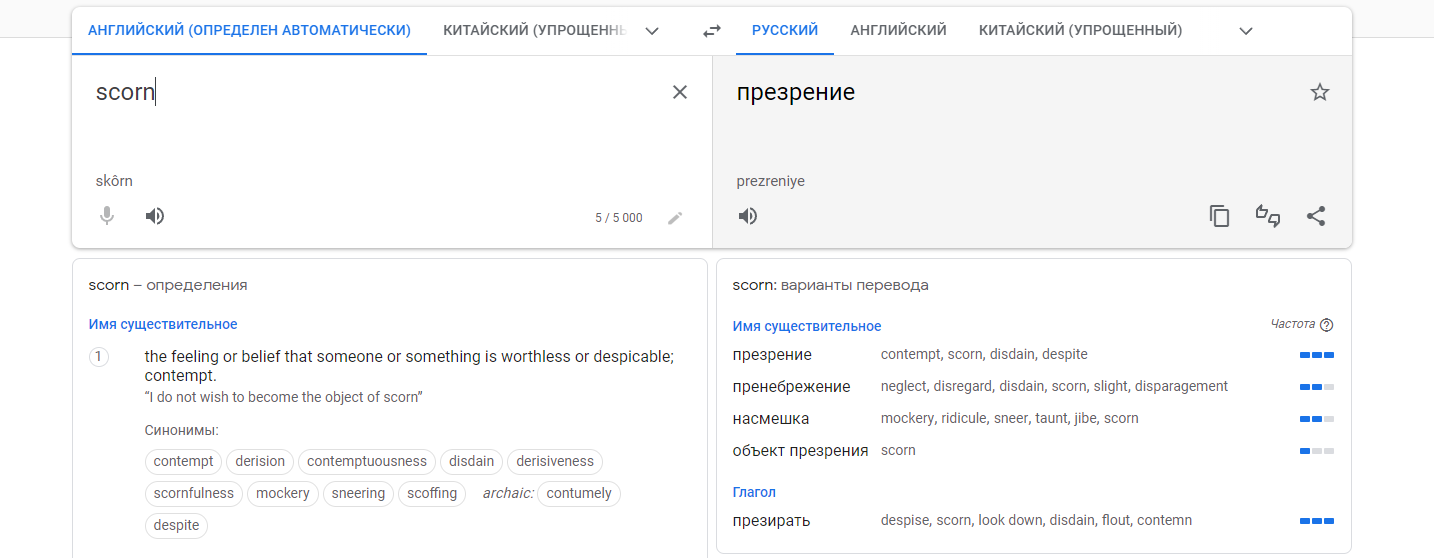Click into the source text field
Viewport: 1434px width, 558px height.
click(x=380, y=120)
